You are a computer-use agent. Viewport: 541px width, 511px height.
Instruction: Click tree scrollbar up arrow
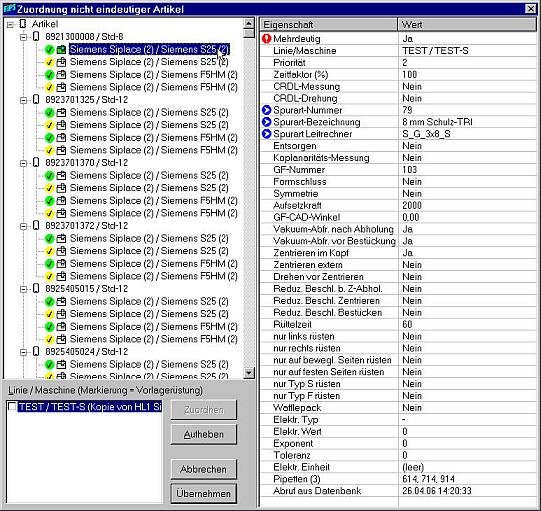[249, 23]
